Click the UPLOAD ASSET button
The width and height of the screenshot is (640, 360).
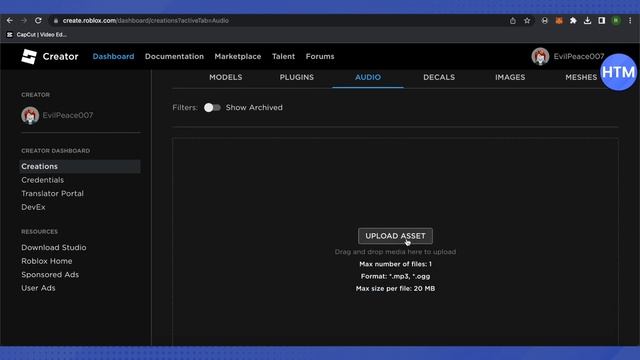point(395,236)
